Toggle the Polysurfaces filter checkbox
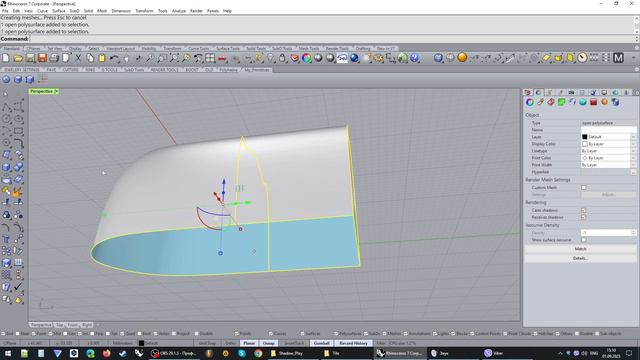The height and width of the screenshot is (360, 640). 336,333
